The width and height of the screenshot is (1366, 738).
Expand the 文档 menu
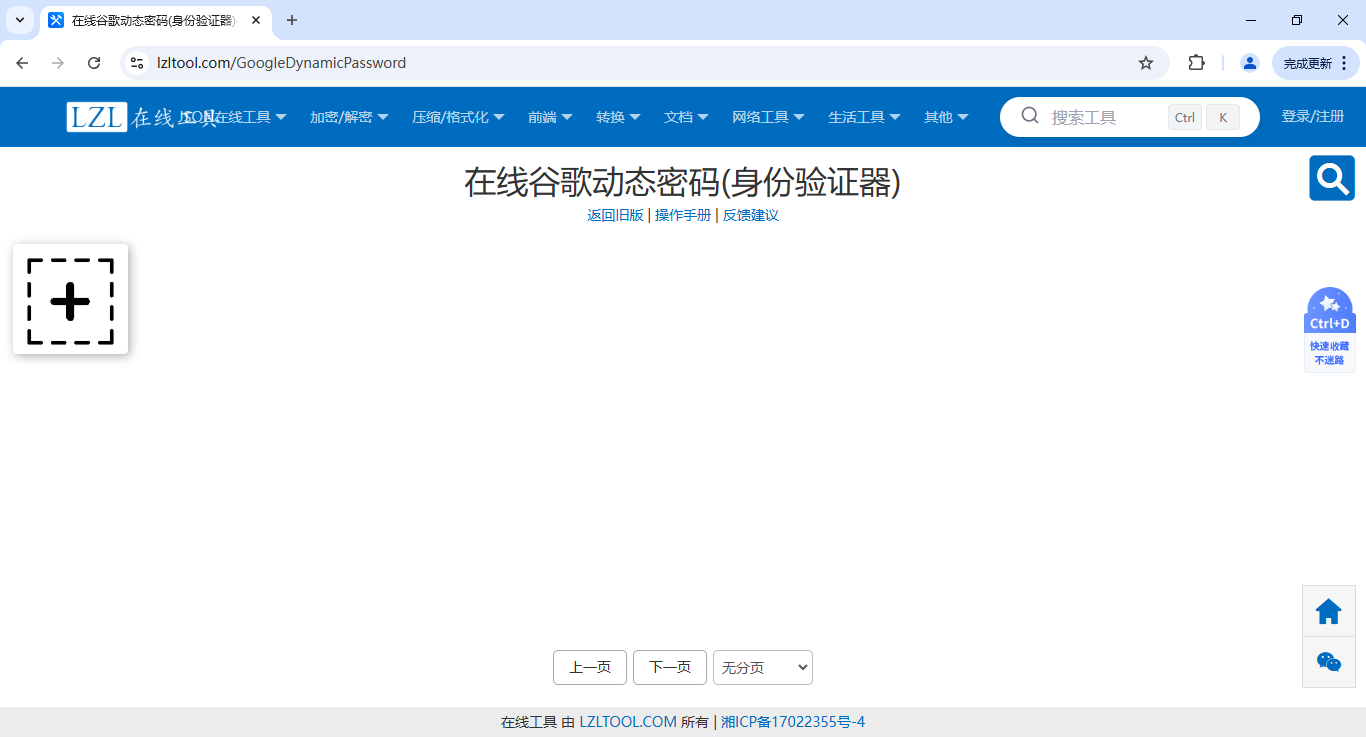pyautogui.click(x=686, y=117)
